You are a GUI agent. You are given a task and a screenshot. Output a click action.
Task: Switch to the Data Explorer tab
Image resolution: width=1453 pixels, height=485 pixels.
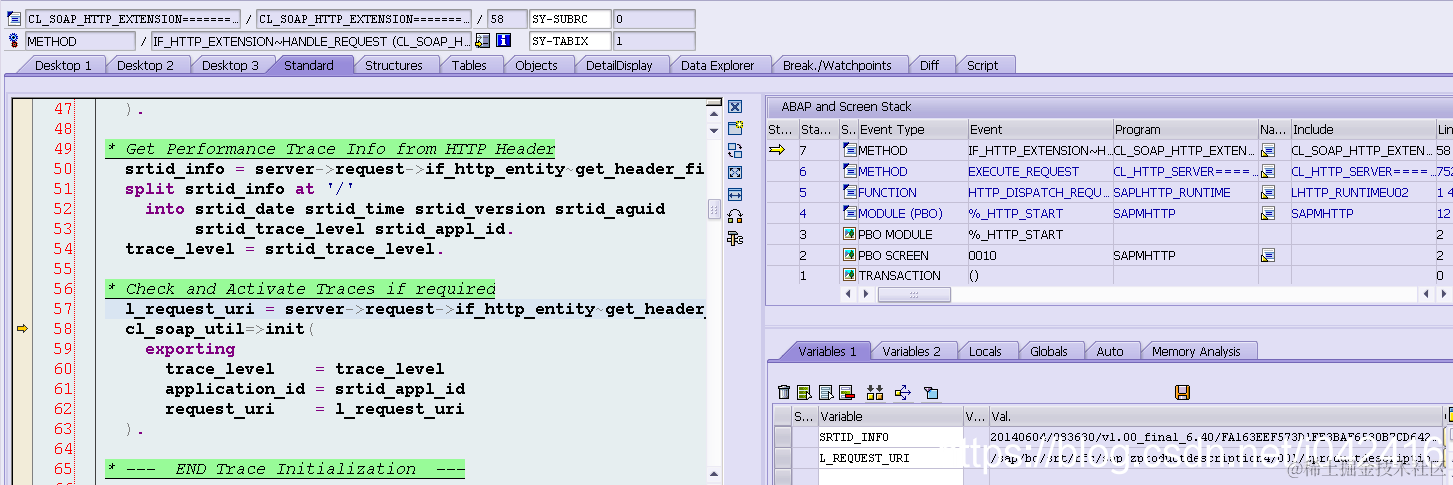[718, 65]
